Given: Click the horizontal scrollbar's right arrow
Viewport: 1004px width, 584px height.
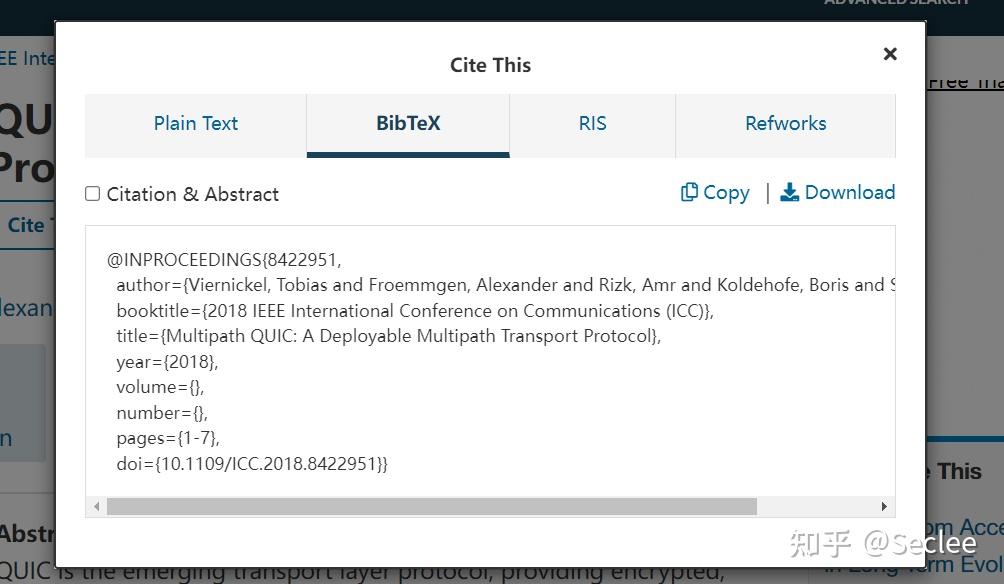Looking at the screenshot, I should (884, 507).
